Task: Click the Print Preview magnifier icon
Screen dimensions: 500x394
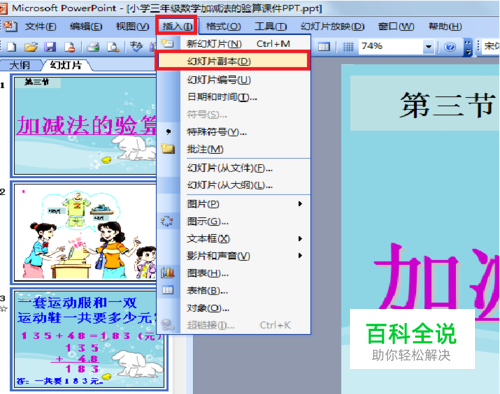Action: coord(113,47)
